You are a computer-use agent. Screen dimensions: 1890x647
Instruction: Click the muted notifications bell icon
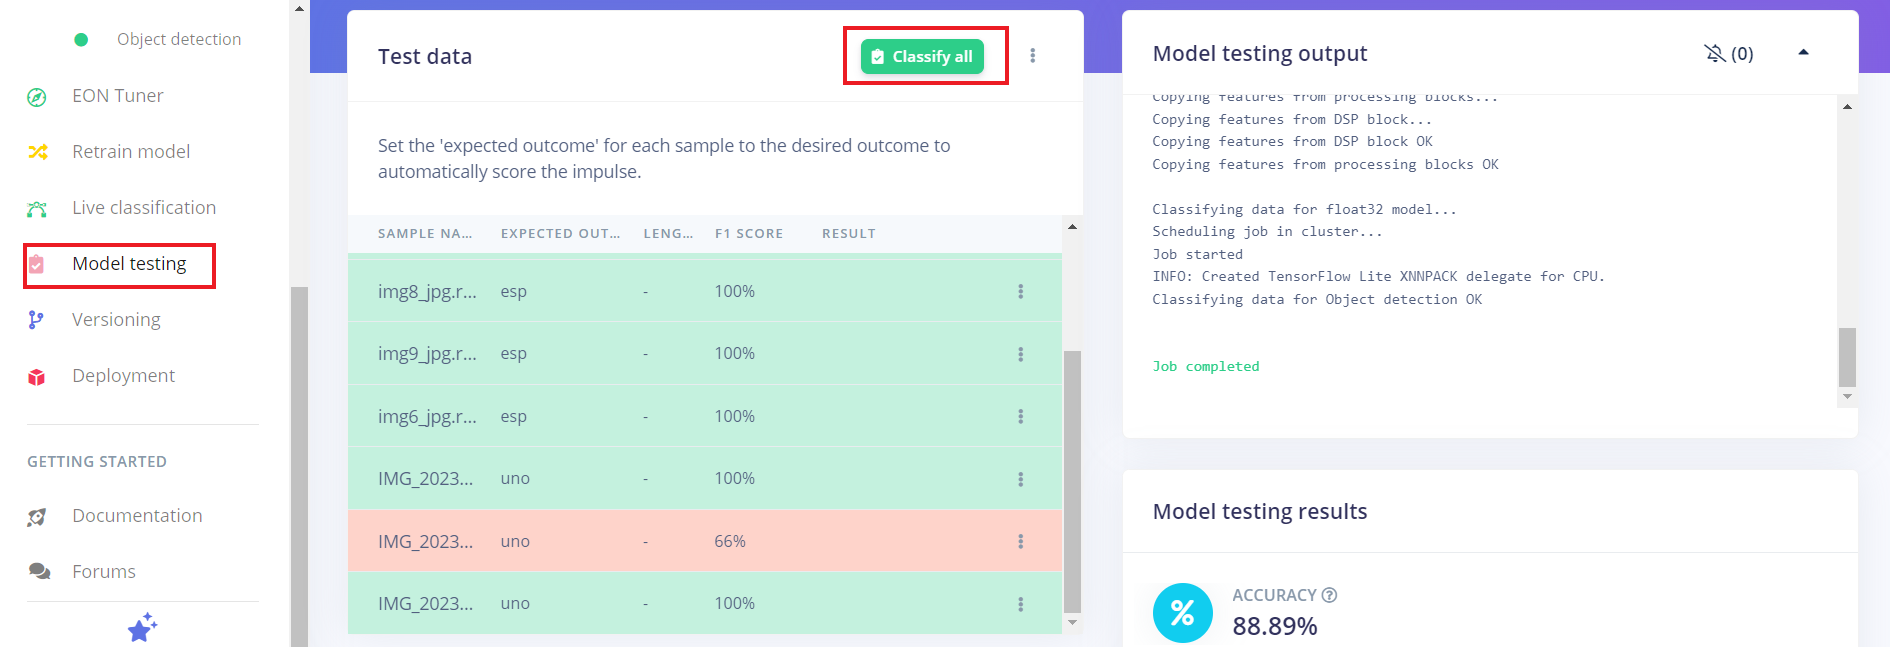1715,53
